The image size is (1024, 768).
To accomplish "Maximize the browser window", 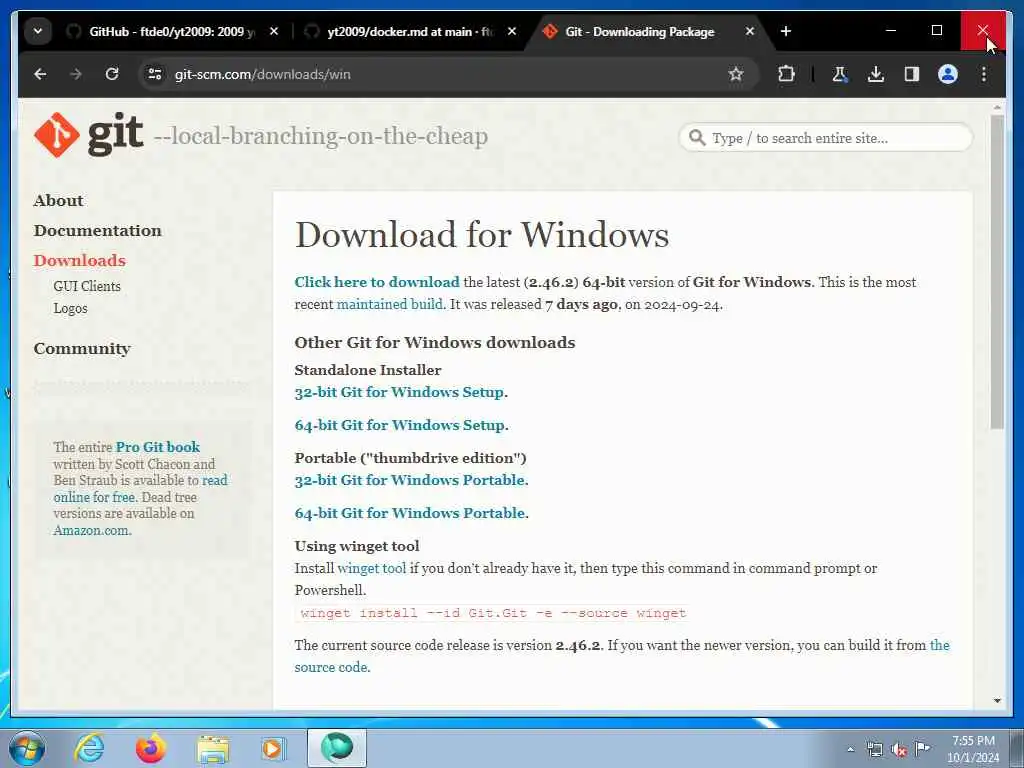I will (x=936, y=31).
